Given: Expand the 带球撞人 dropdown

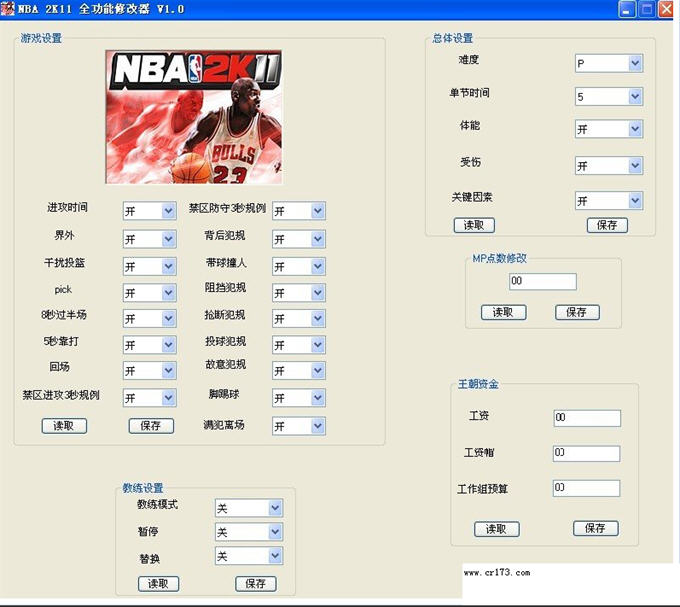Looking at the screenshot, I should tap(299, 266).
